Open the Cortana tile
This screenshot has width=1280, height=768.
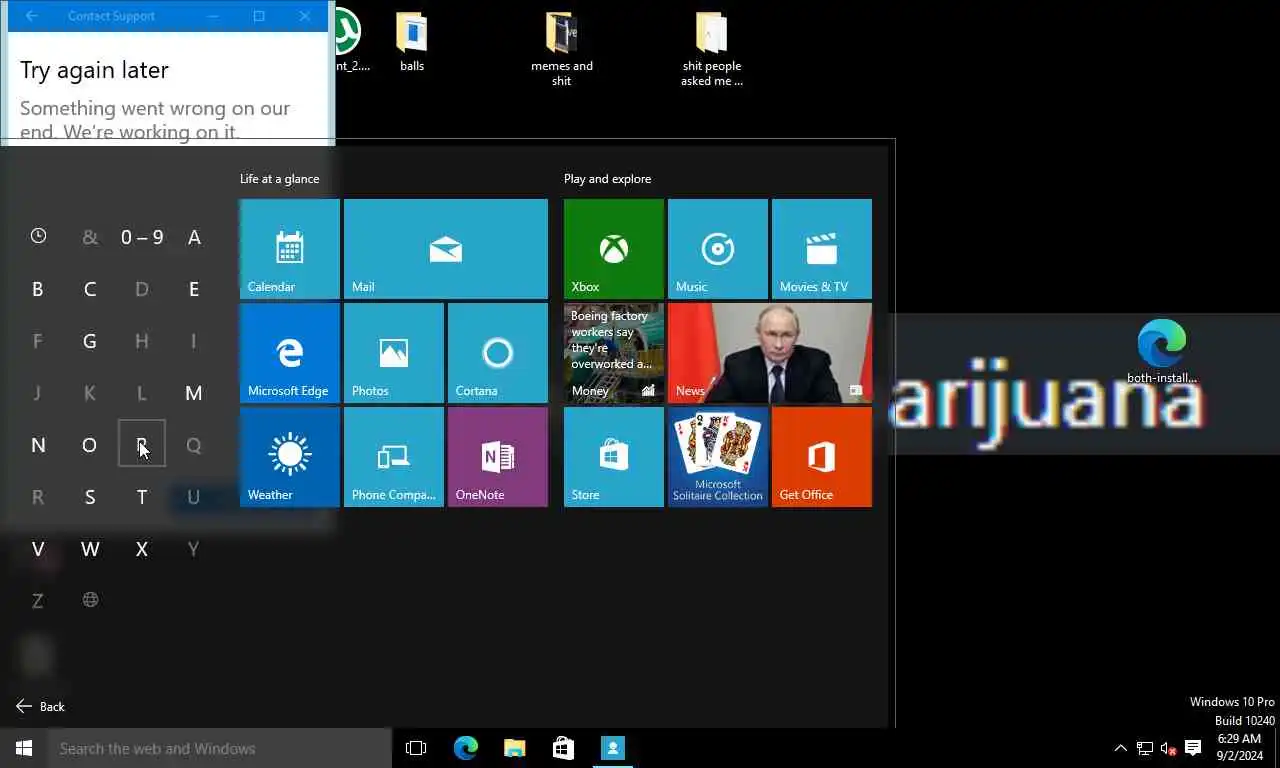pos(498,353)
